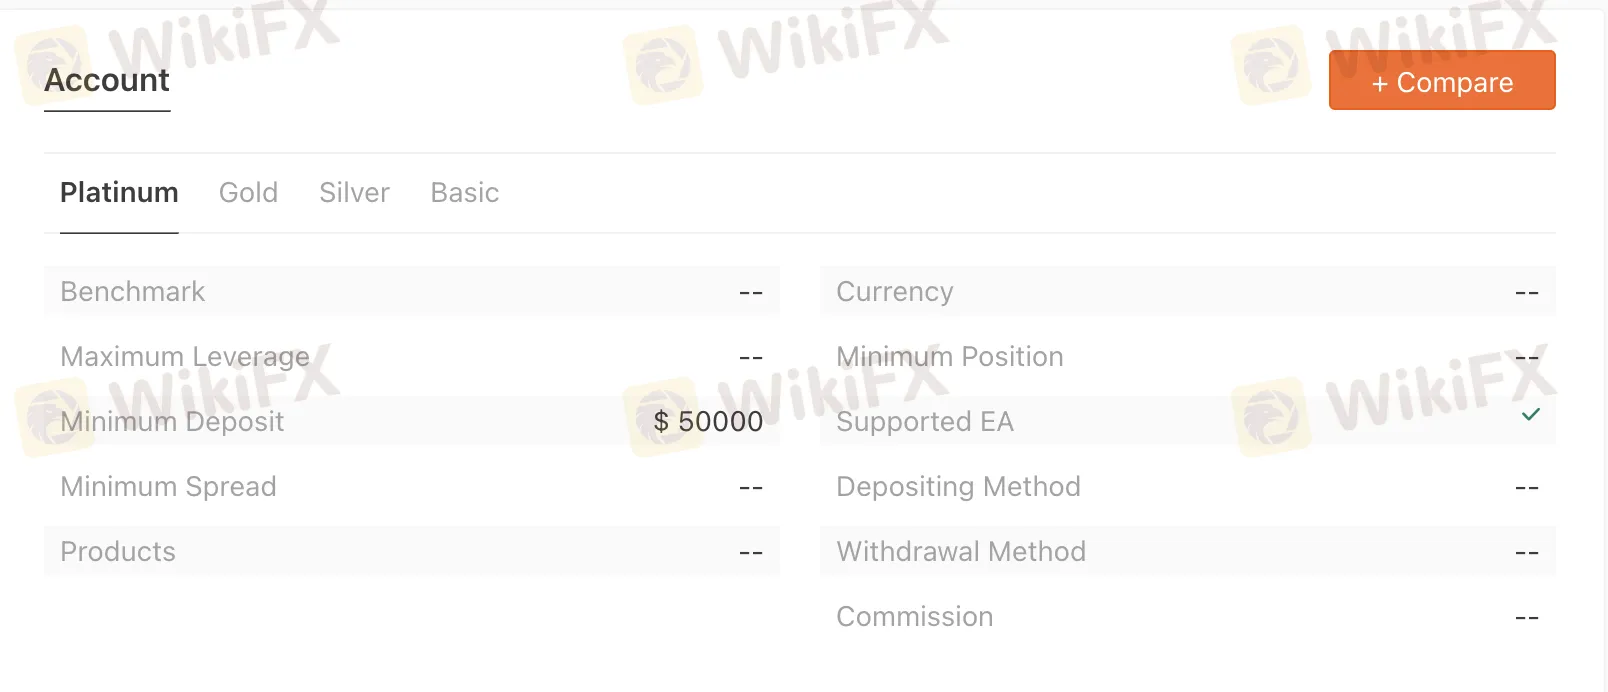Click the Minimum Deposit $ 50000 value
Image resolution: width=1608 pixels, height=692 pixels.
click(708, 422)
